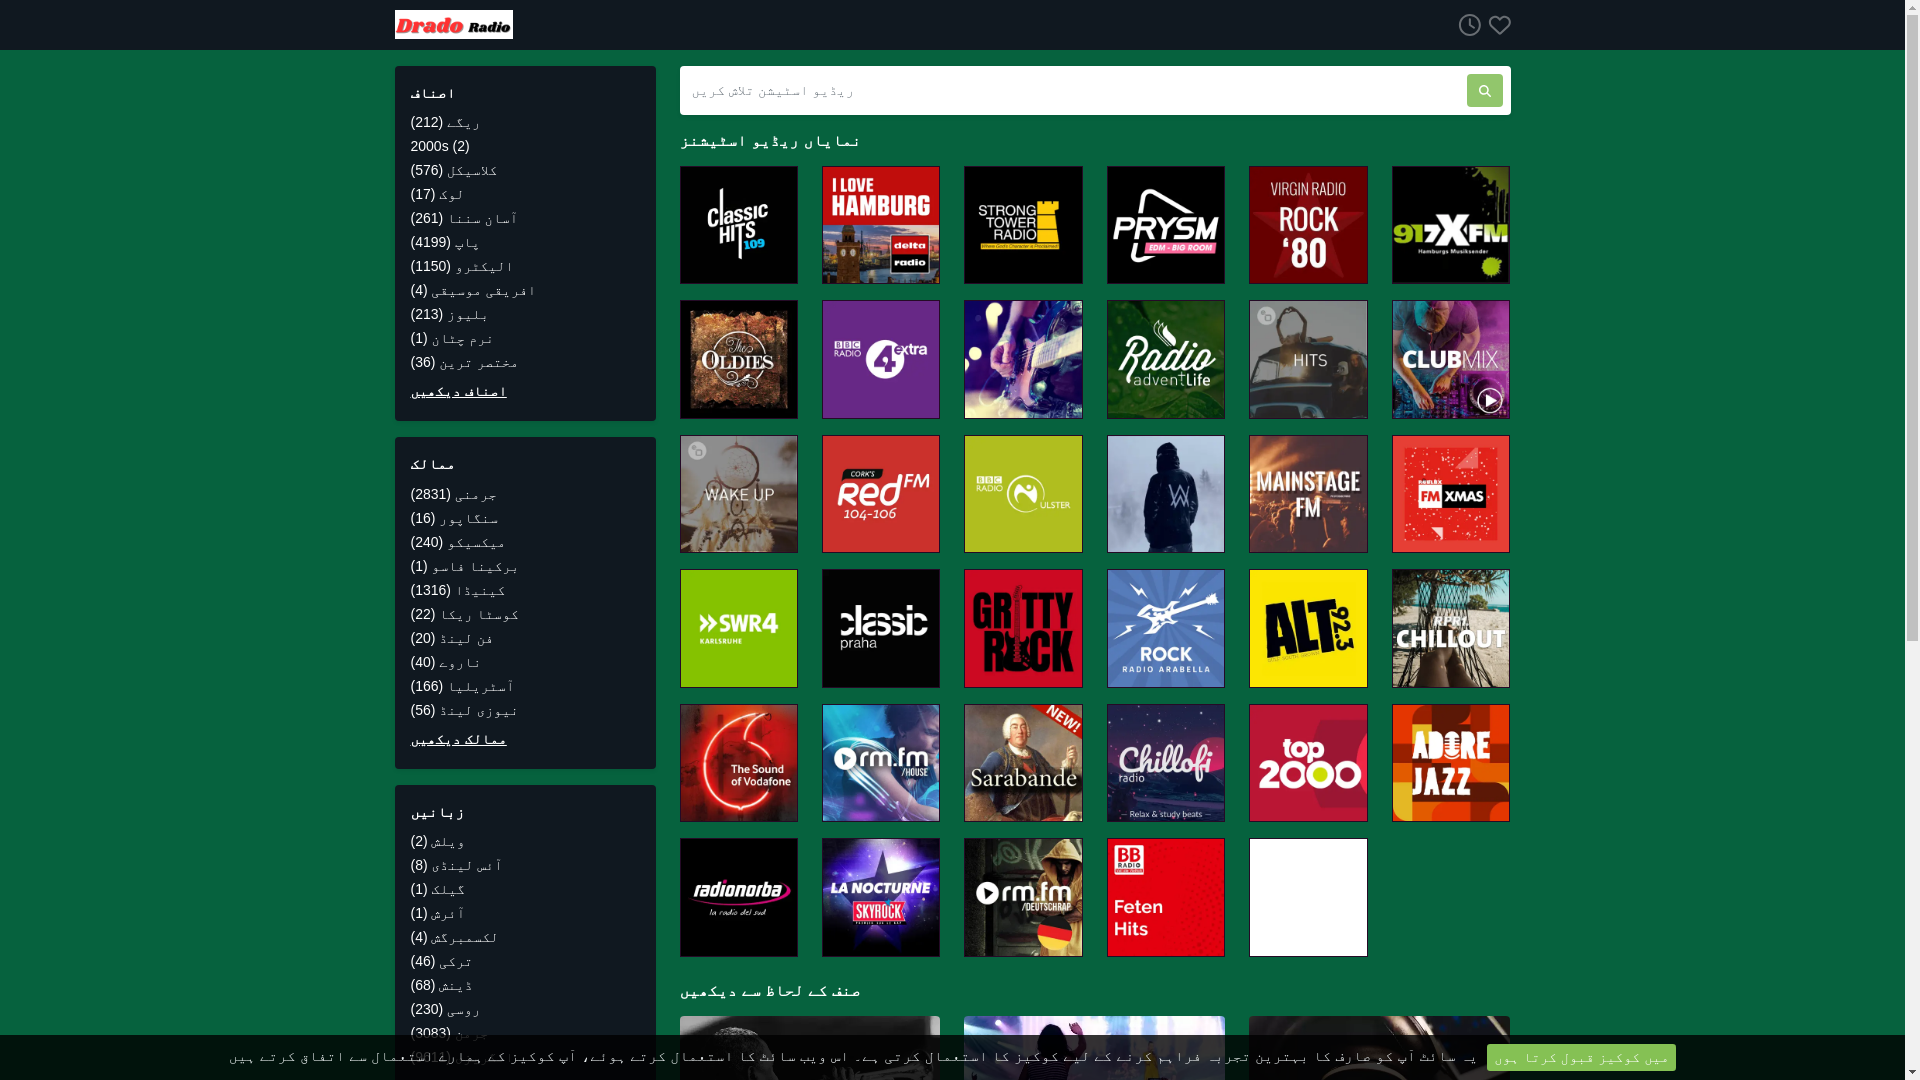Open Clubmix station tile
Image resolution: width=1920 pixels, height=1080 pixels.
[x=1451, y=360]
